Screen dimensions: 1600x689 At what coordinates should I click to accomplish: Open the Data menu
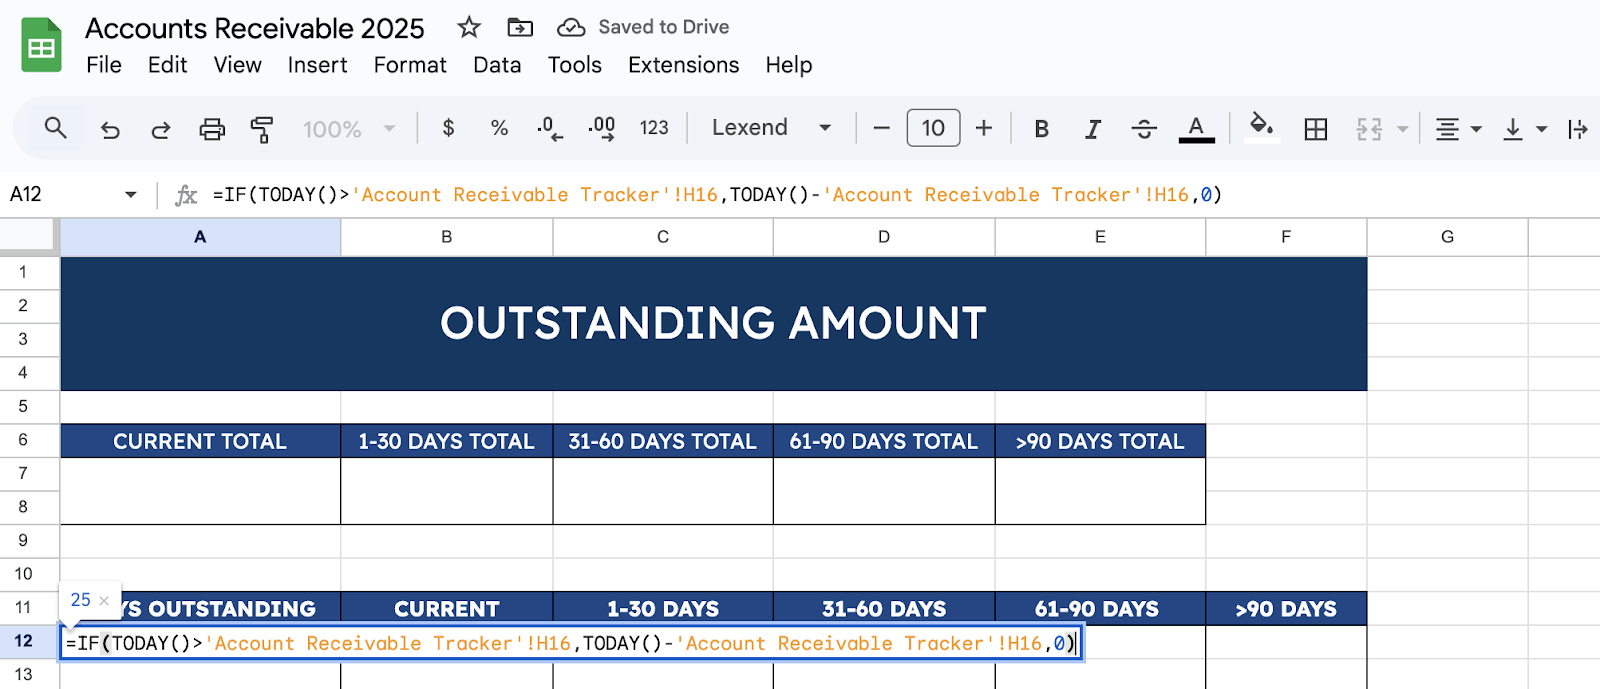coord(497,65)
